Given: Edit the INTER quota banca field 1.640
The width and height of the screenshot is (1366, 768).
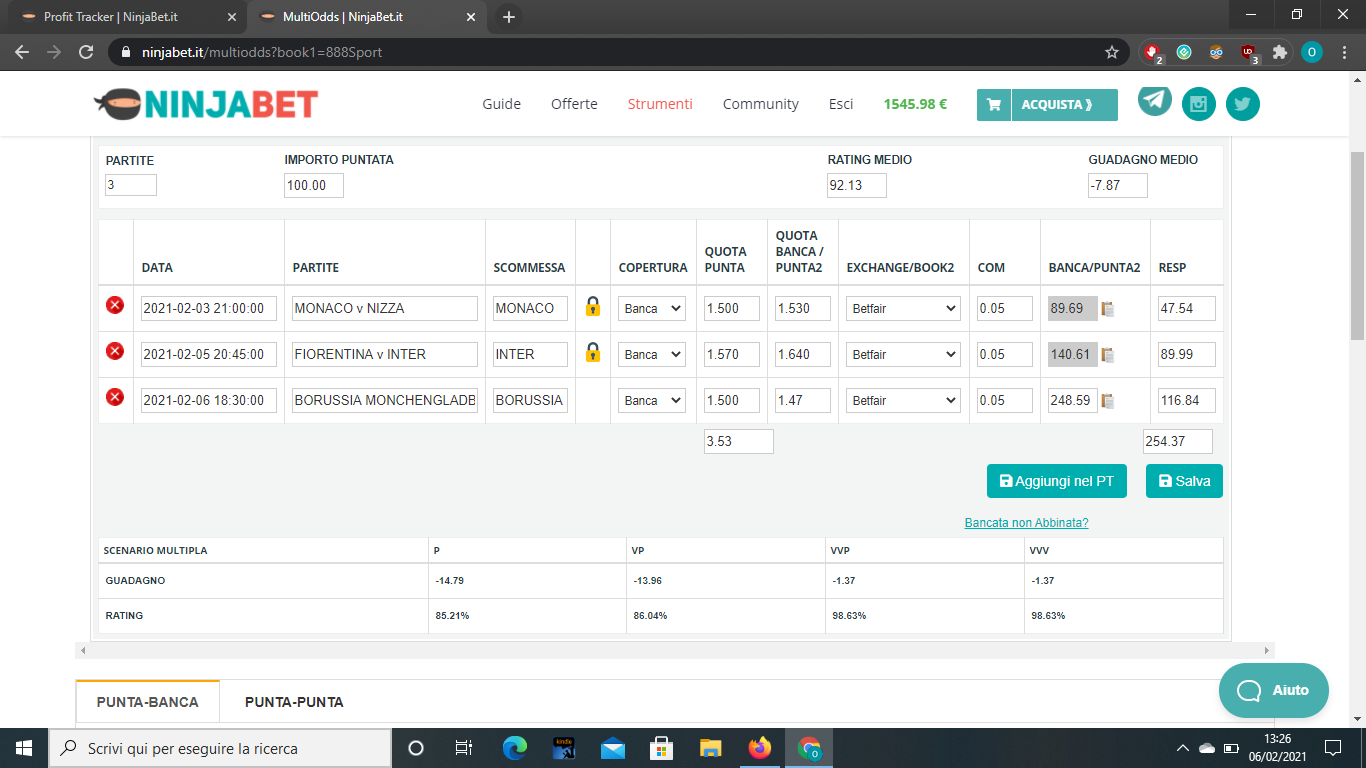Looking at the screenshot, I should [x=803, y=354].
